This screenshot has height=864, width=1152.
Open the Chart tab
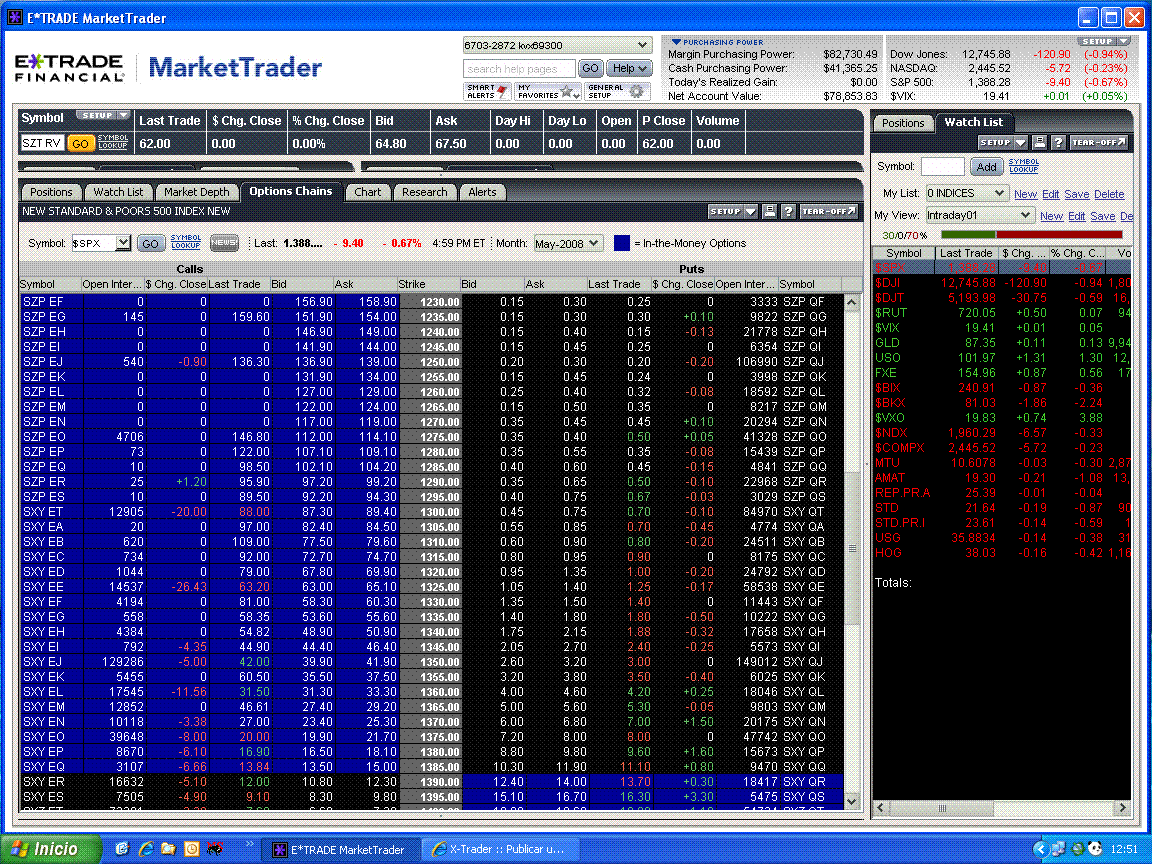[367, 192]
